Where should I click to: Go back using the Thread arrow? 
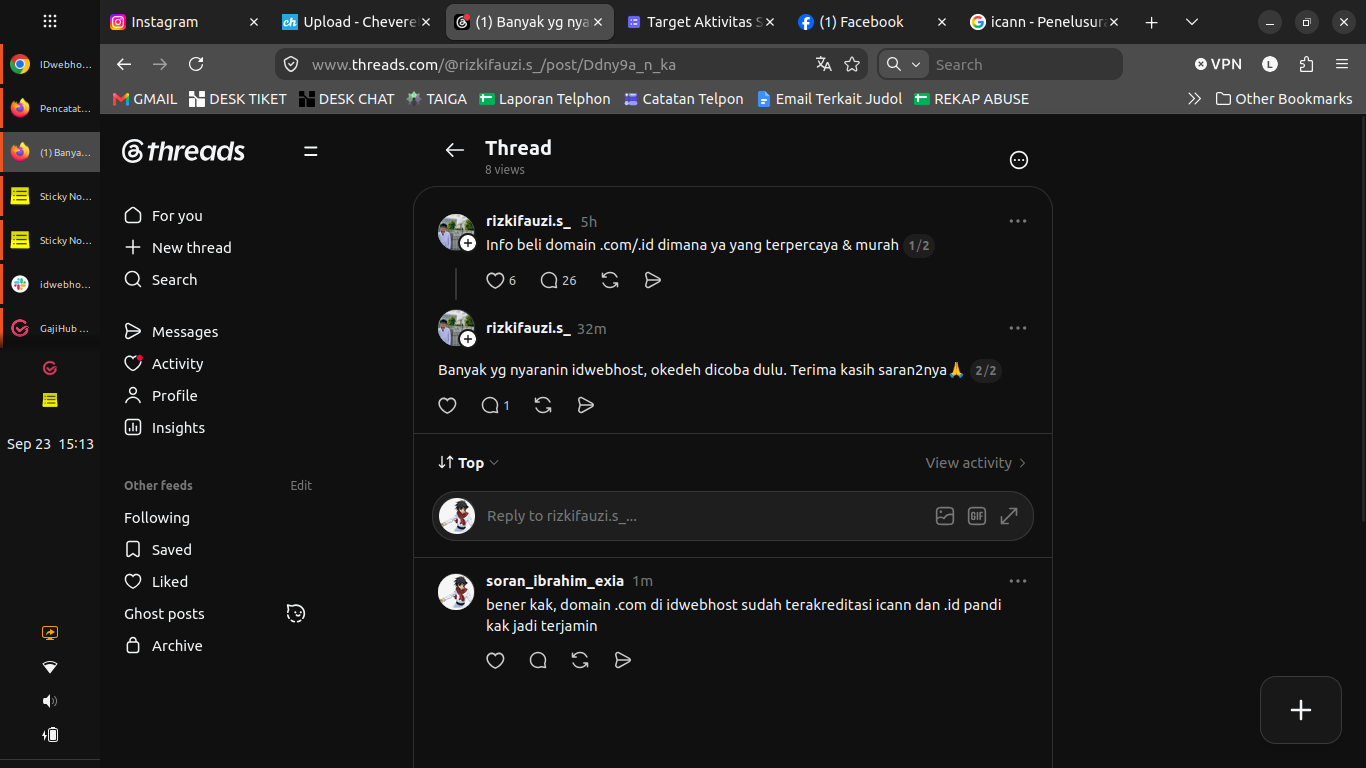(x=455, y=150)
